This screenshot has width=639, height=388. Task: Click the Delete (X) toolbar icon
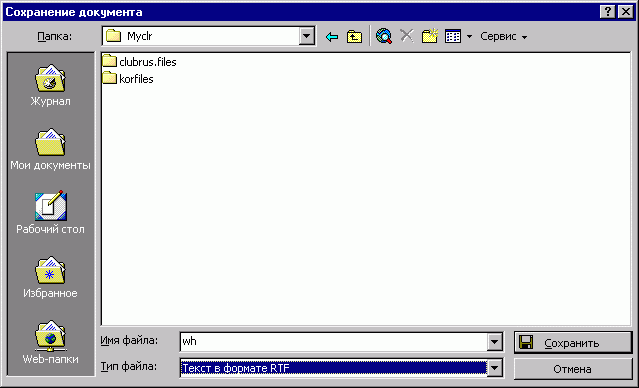pos(406,36)
